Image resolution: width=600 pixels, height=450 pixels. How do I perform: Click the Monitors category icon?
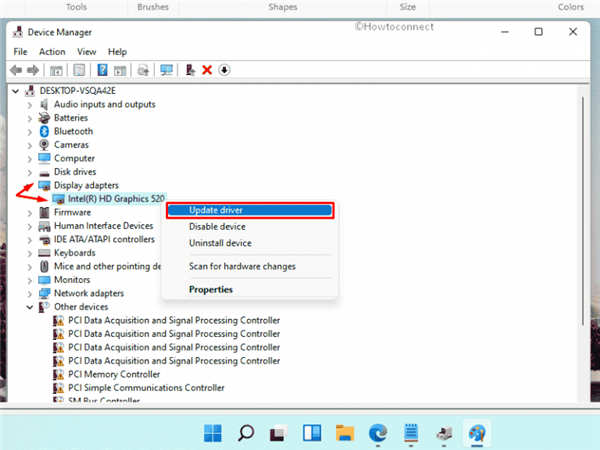[x=44, y=280]
